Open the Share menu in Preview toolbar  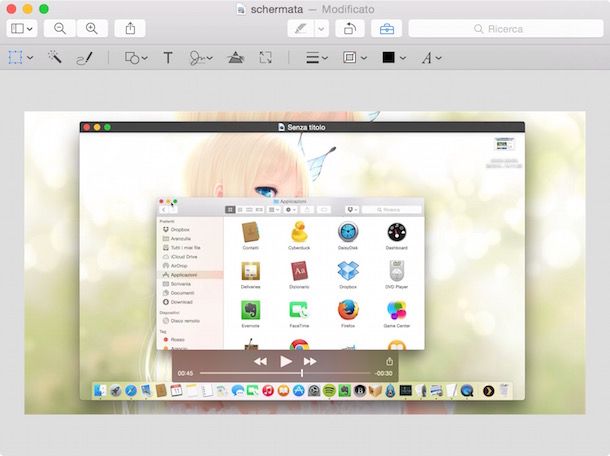(x=130, y=28)
